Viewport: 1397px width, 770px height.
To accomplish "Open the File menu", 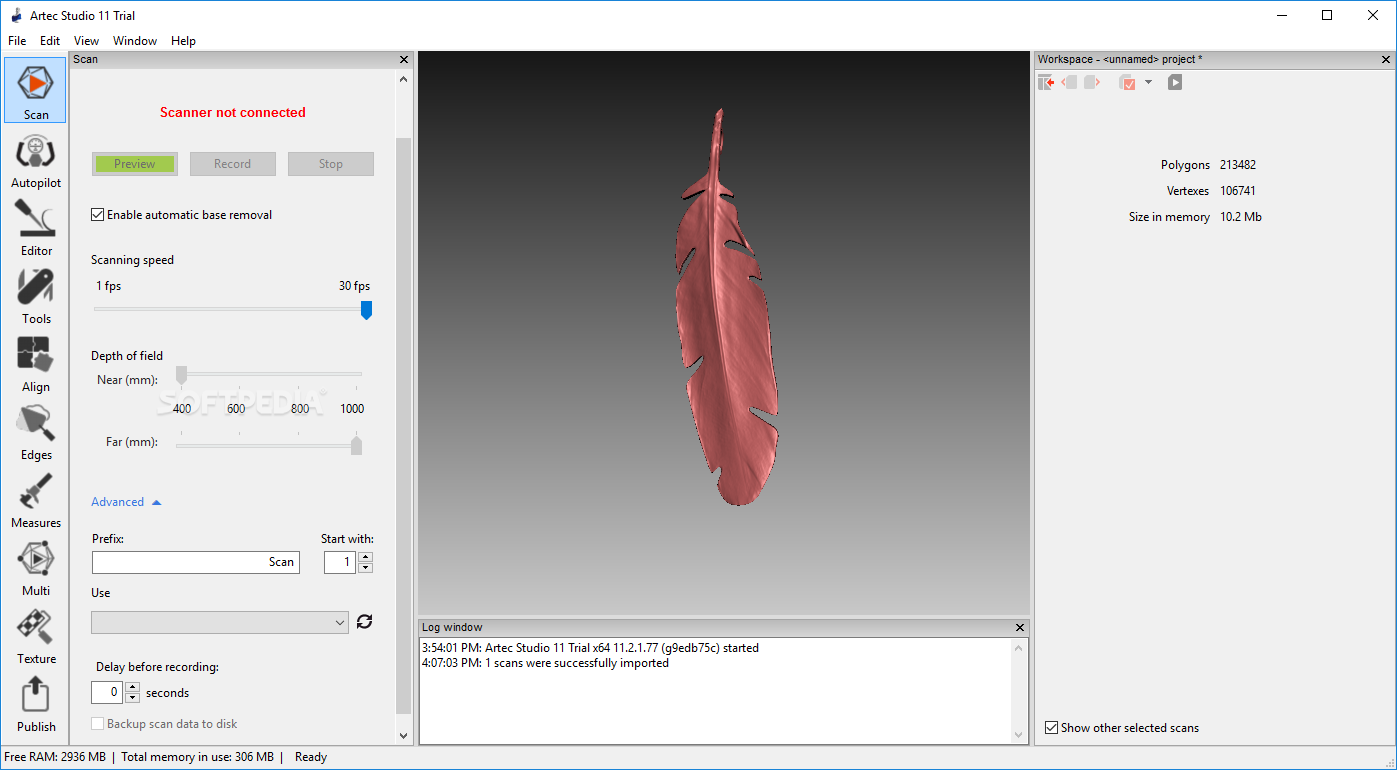I will coord(17,41).
